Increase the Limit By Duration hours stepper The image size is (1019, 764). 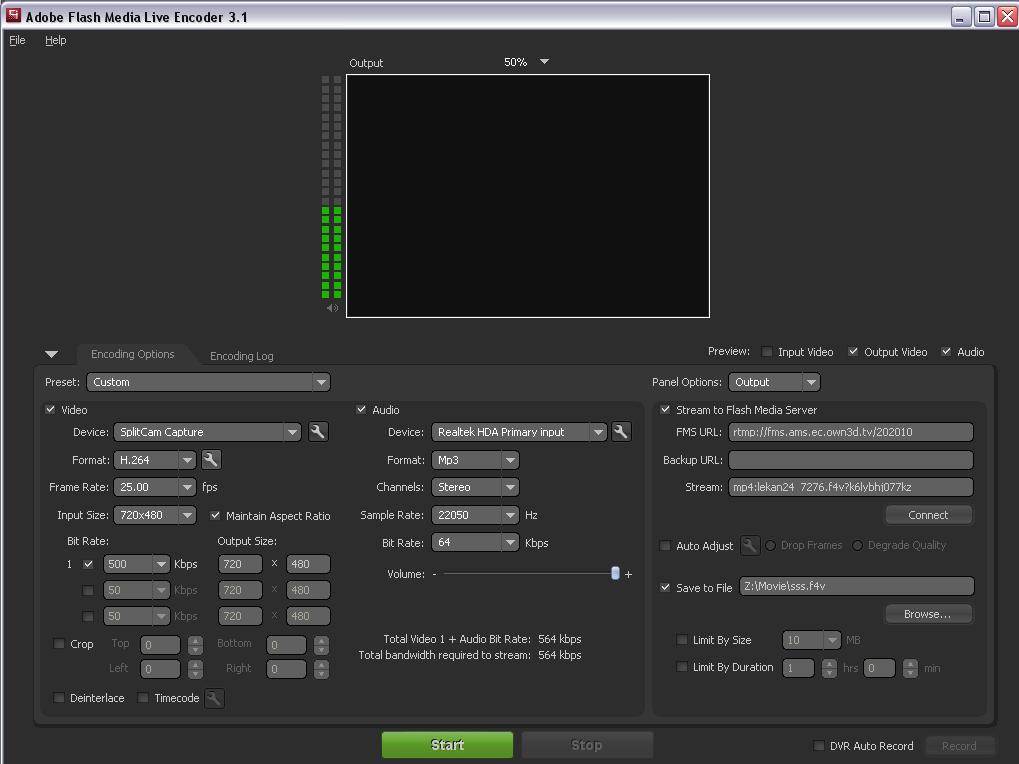point(829,664)
